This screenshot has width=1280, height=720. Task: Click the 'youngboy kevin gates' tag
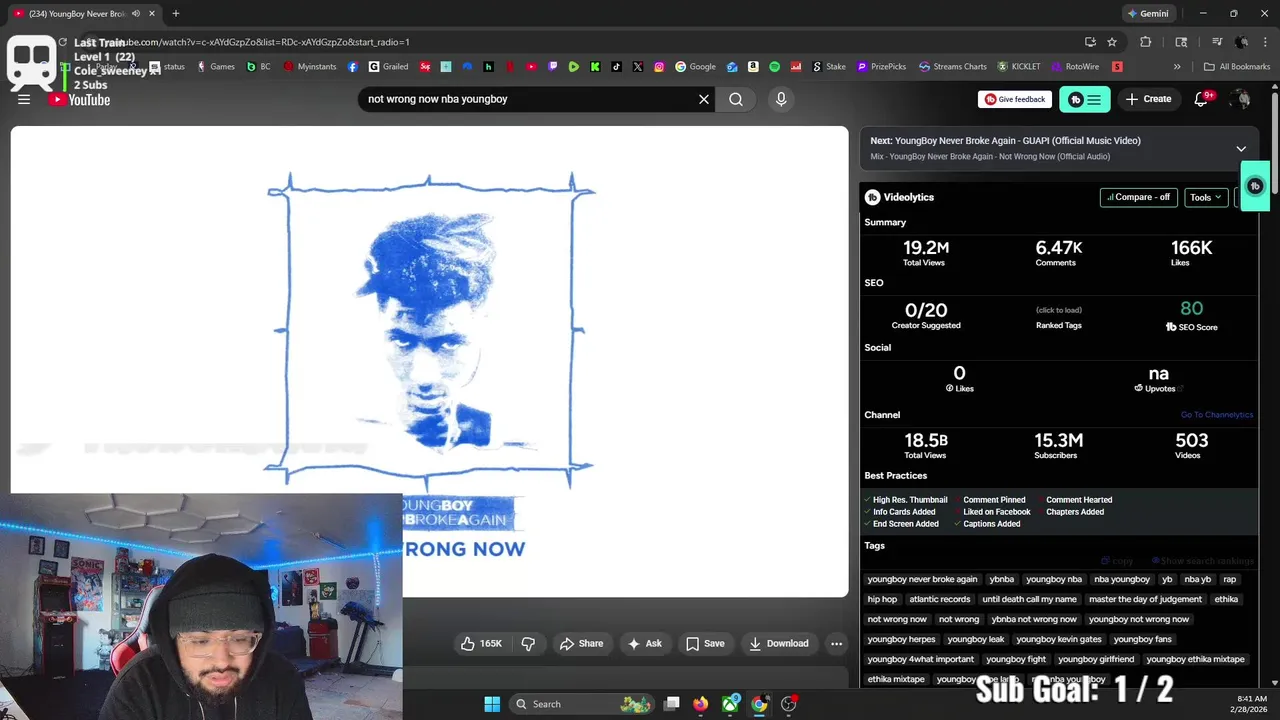point(1058,639)
